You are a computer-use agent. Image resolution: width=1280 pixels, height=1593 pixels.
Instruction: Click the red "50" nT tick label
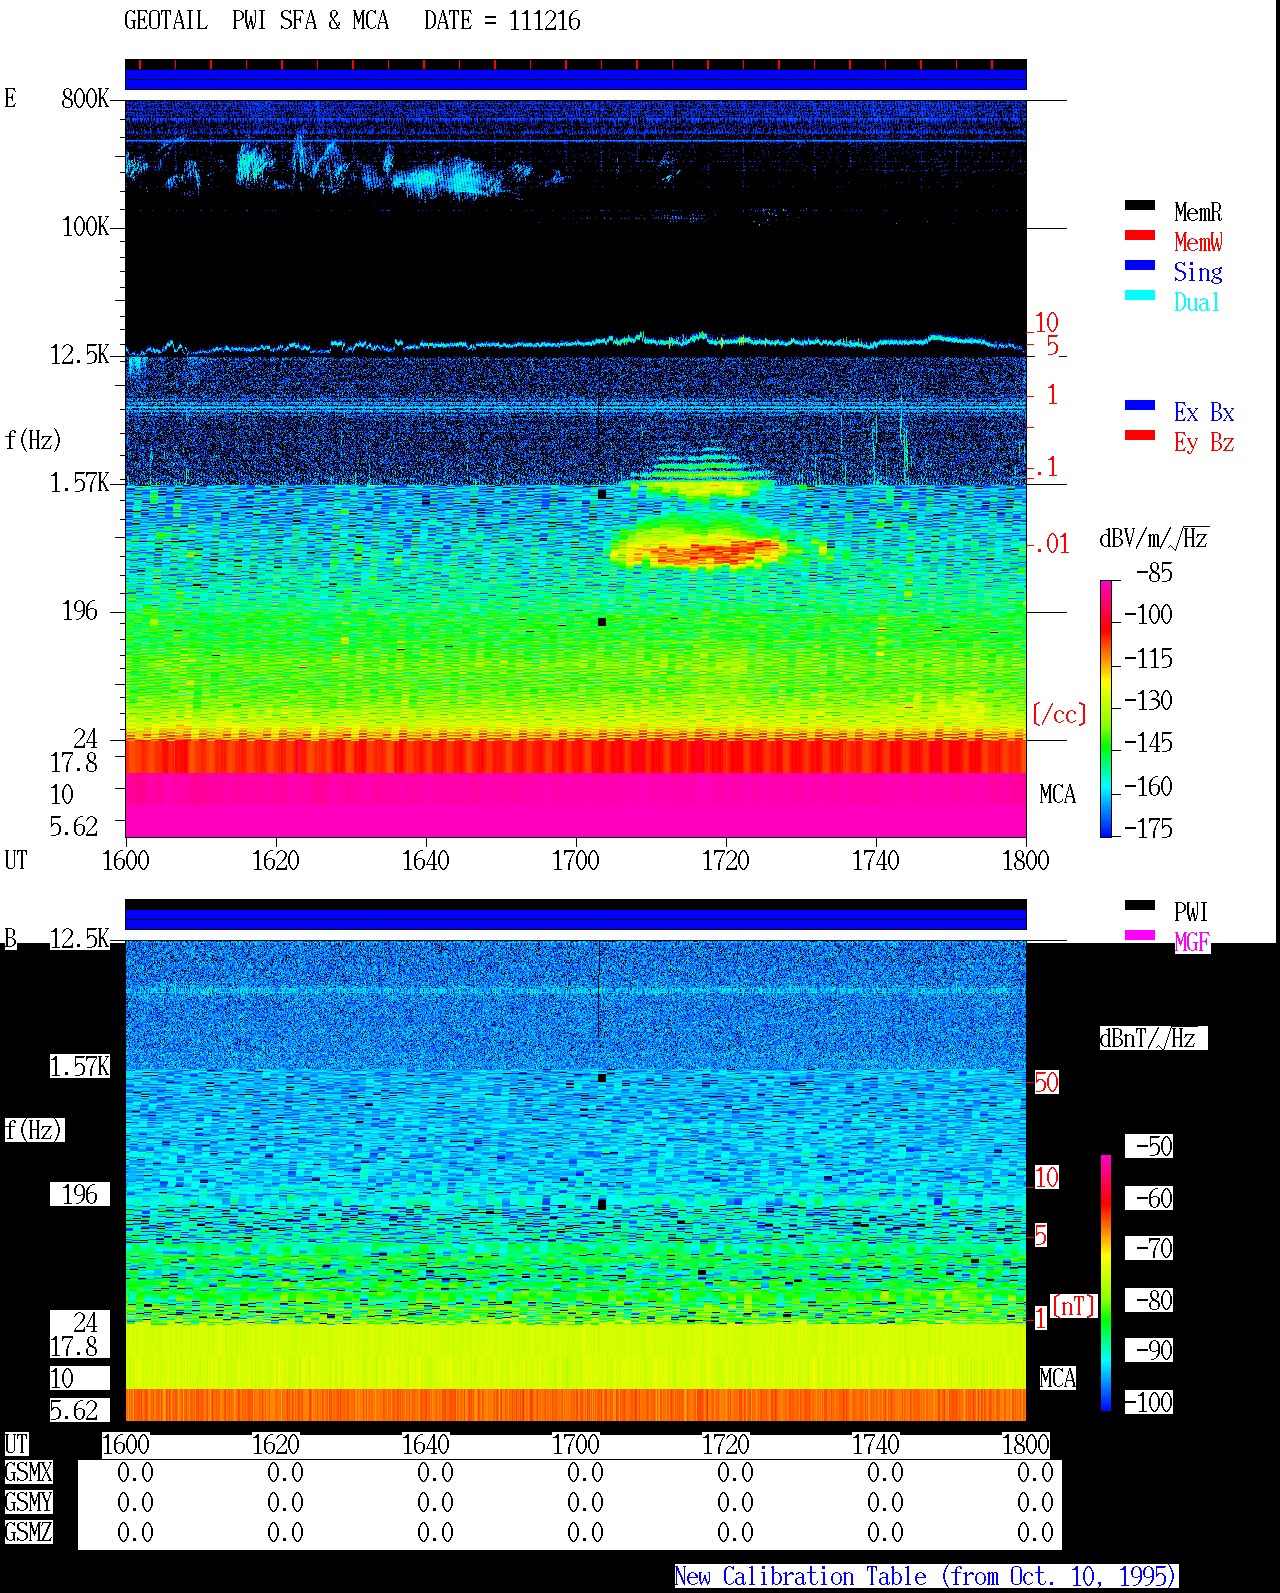1046,1082
